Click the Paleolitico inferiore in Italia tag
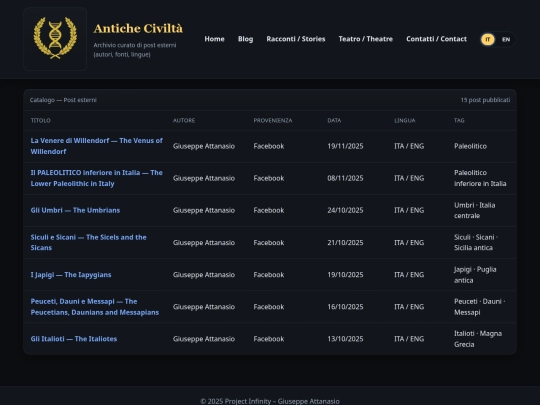This screenshot has height=405, width=540. tap(480, 178)
